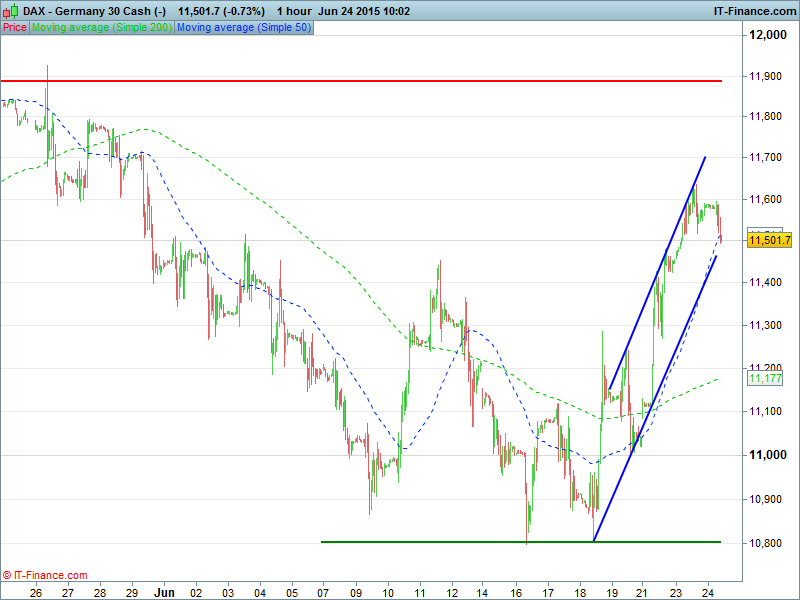Image resolution: width=800 pixels, height=600 pixels.
Task: Click date 24 on the time axis
Action: tap(707, 591)
